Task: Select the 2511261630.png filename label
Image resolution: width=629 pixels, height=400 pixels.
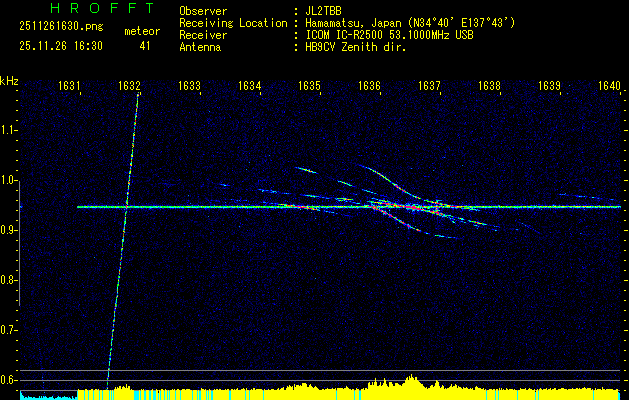Action: [58, 30]
